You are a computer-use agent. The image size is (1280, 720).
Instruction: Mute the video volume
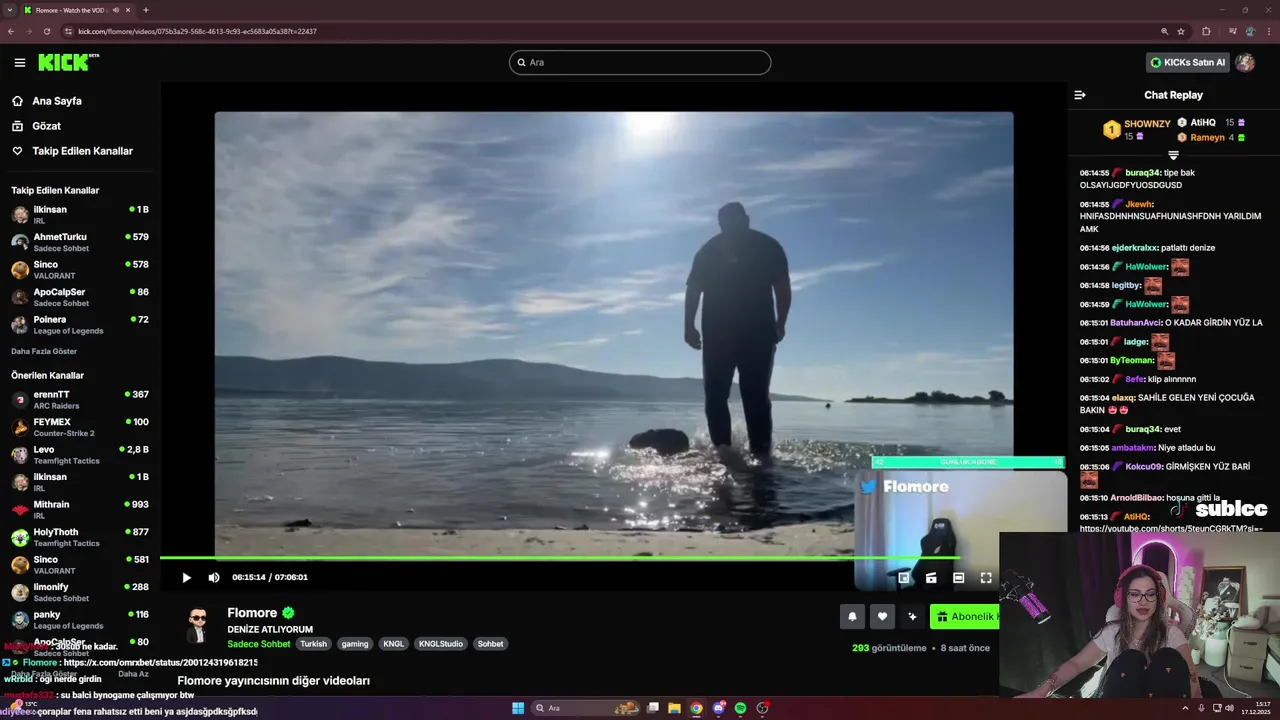point(214,577)
